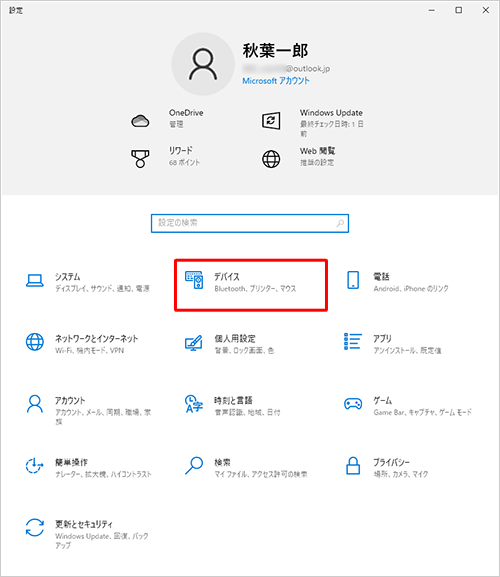
Task: Click the アカウント heading text
Action: (70, 400)
